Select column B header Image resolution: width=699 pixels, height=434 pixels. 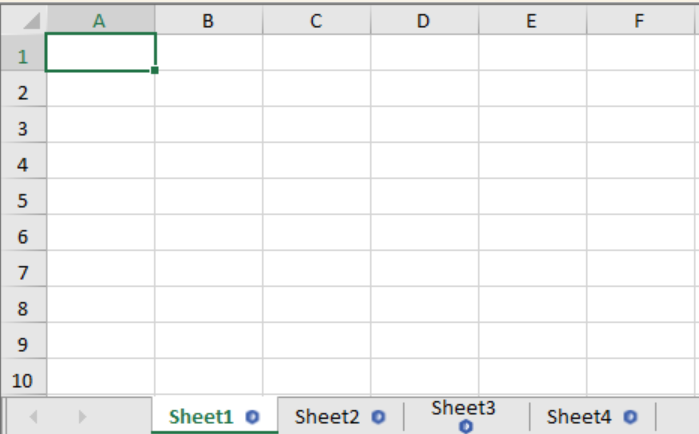[208, 20]
